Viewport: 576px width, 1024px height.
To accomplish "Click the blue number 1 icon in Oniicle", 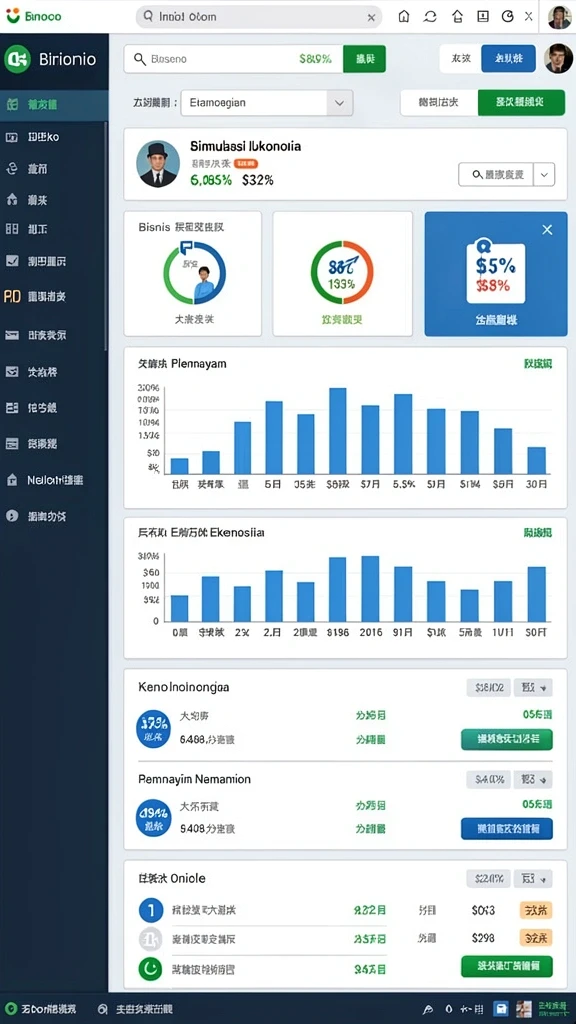I will [x=150, y=910].
